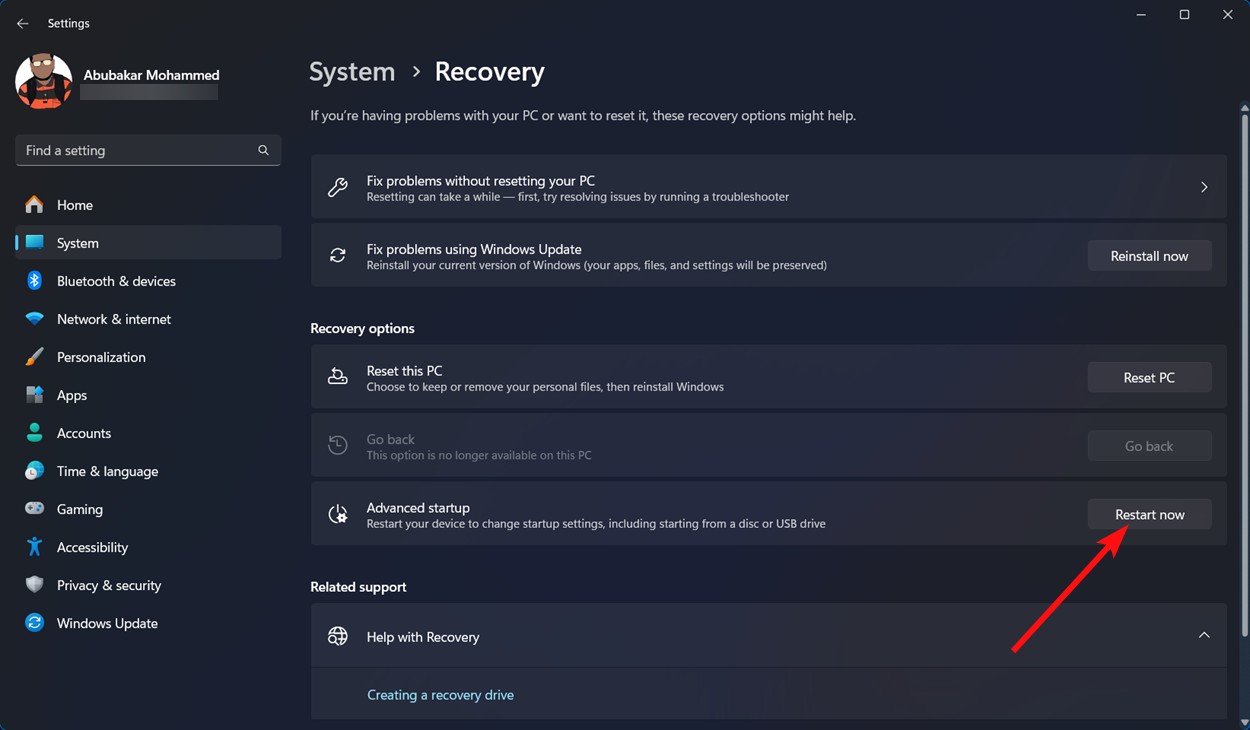This screenshot has width=1250, height=730.
Task: Expand the fix problems troubleshooter row
Action: [x=1204, y=187]
